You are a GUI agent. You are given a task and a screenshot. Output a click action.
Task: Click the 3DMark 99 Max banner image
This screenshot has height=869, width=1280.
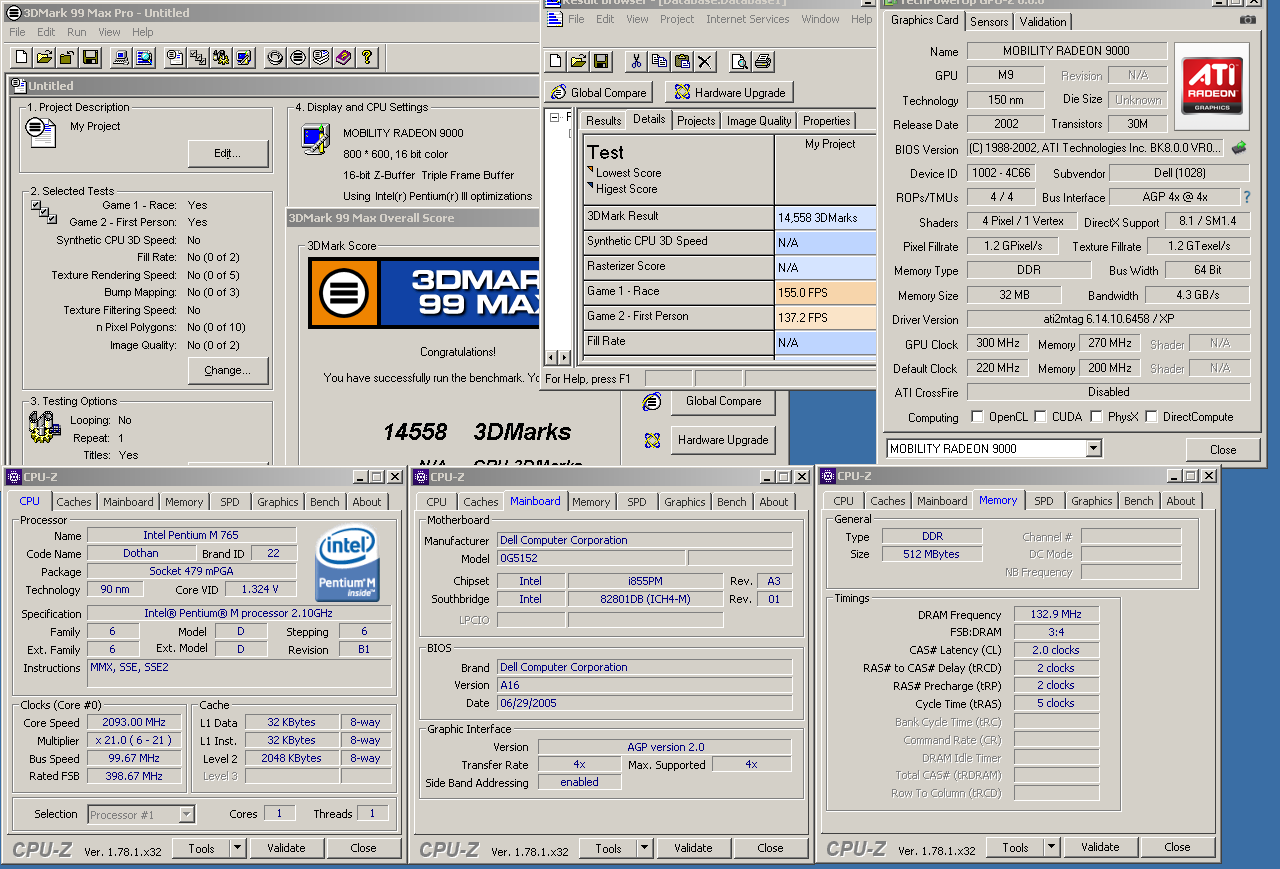click(x=423, y=293)
